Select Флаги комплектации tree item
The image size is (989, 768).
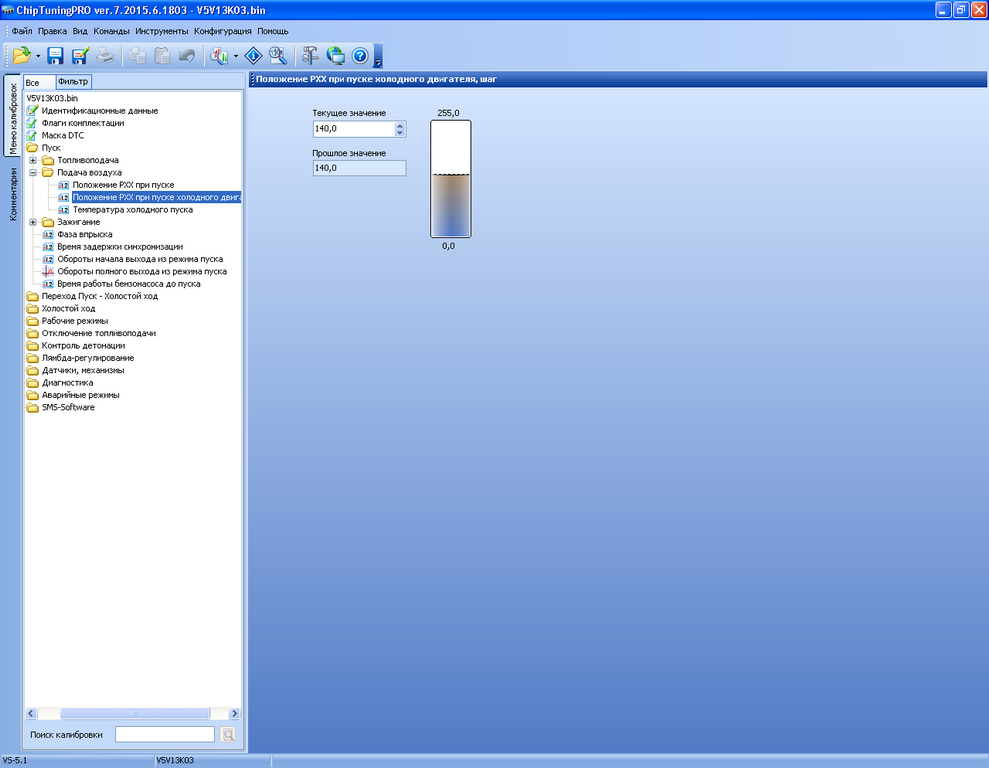click(x=83, y=123)
